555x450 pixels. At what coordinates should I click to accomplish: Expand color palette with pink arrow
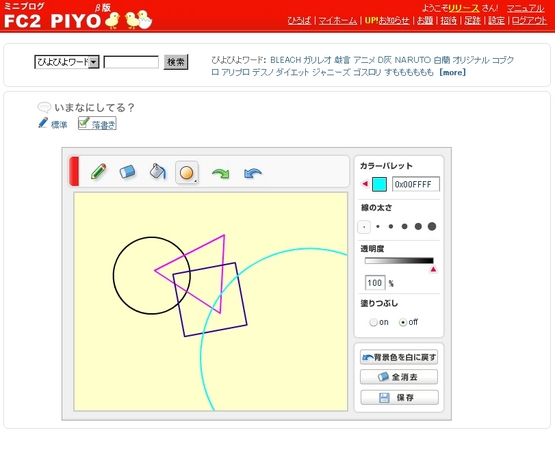coord(365,184)
